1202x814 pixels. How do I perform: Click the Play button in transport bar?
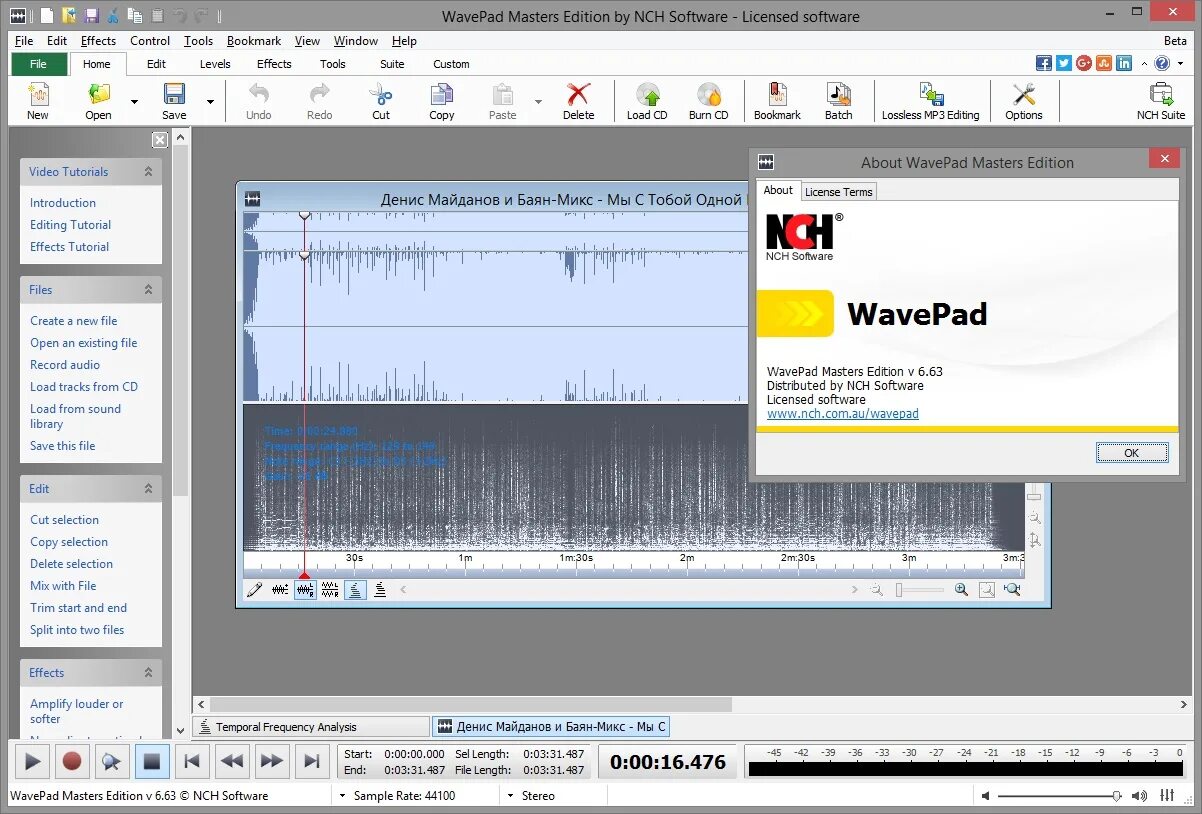(32, 761)
